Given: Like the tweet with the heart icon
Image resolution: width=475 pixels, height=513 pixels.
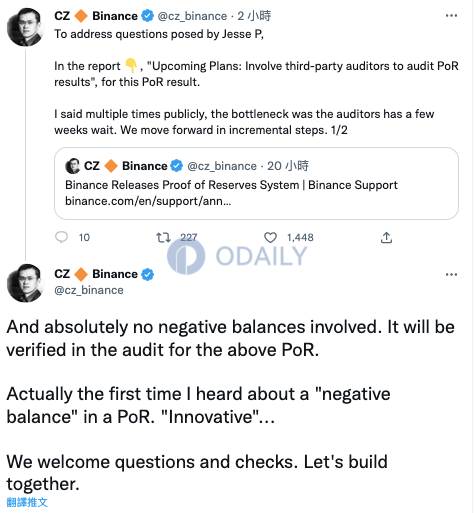Looking at the screenshot, I should tap(270, 238).
